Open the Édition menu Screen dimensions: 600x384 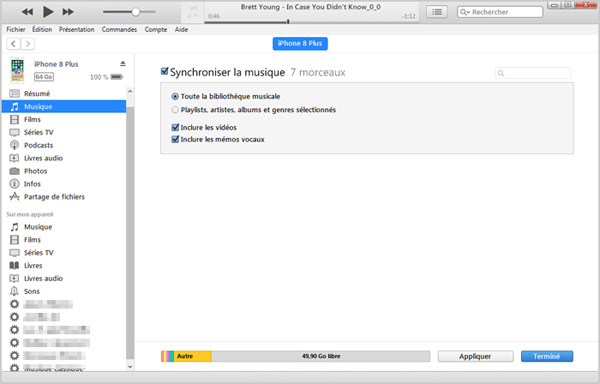click(x=42, y=29)
